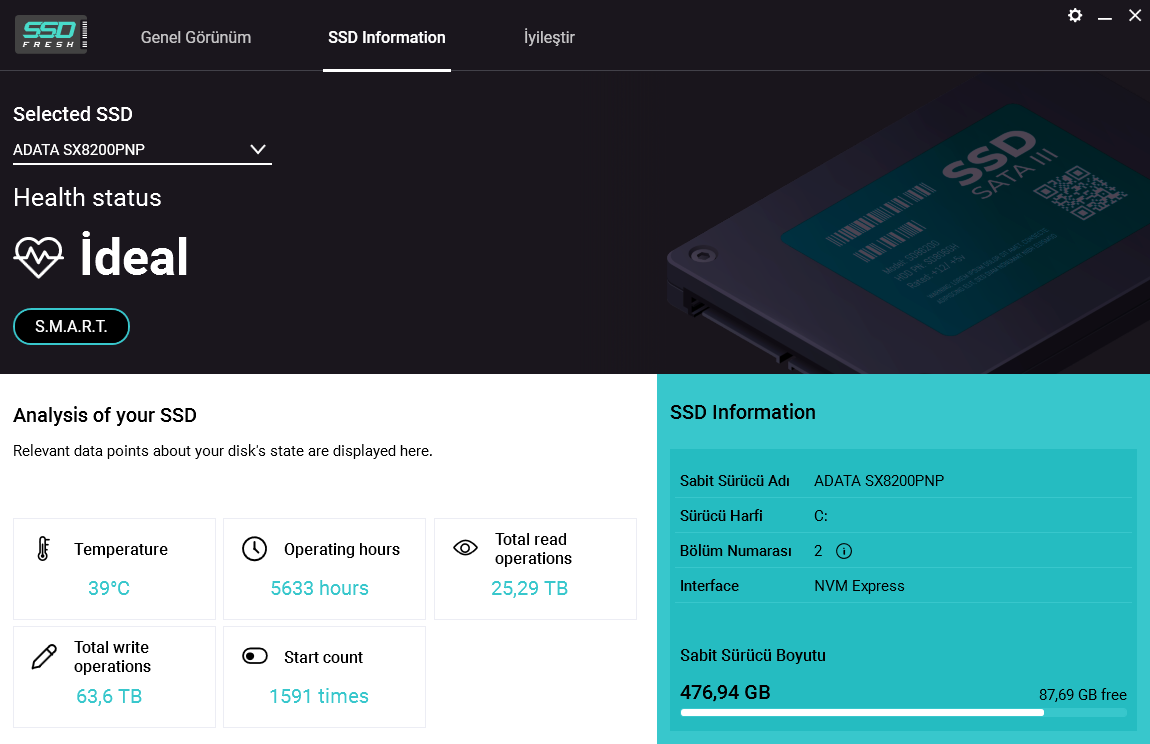Click the Bölüm Numarası value 2
This screenshot has width=1150, height=744.
(818, 551)
